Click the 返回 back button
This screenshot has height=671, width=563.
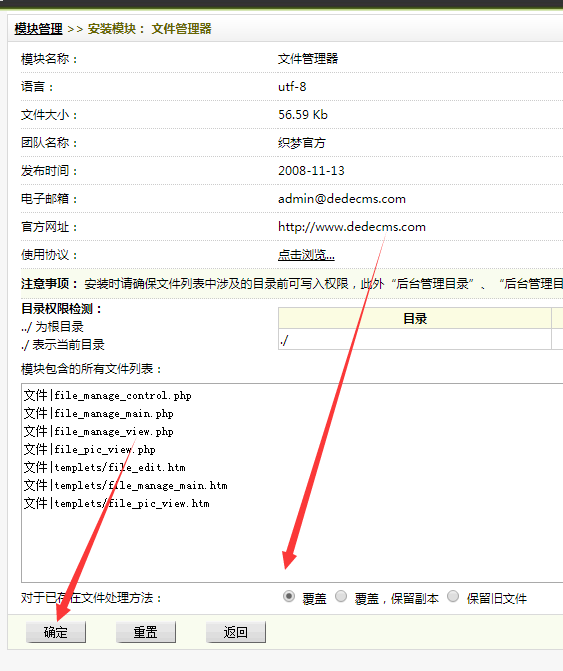tap(236, 632)
